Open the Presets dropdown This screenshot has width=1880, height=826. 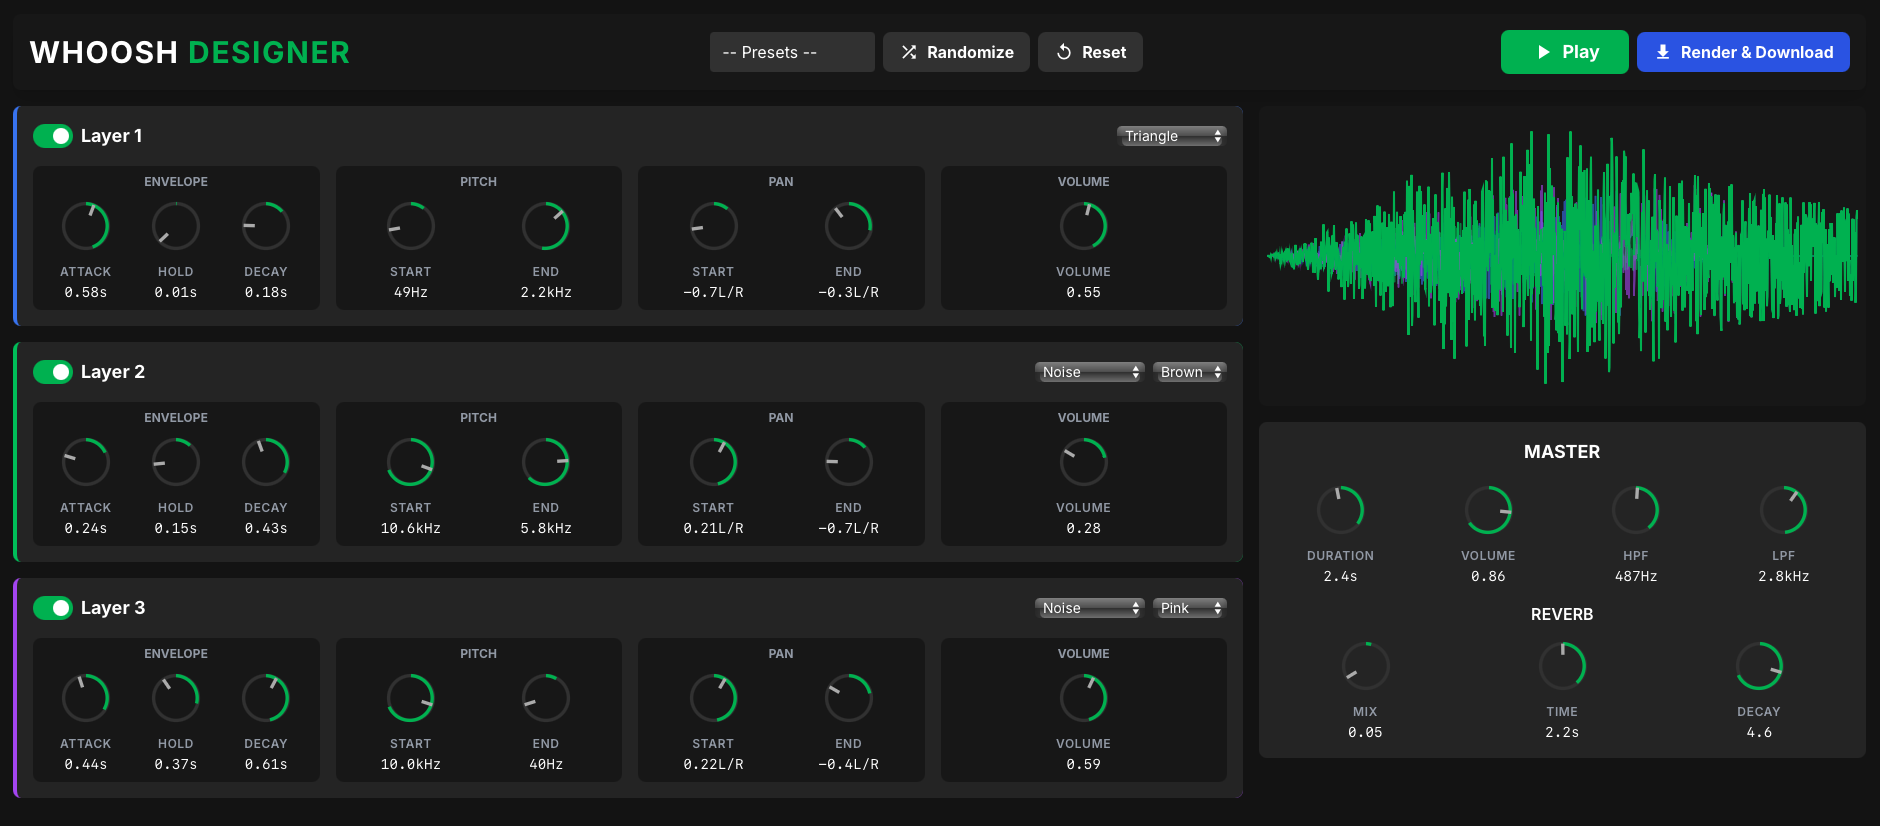tap(792, 52)
